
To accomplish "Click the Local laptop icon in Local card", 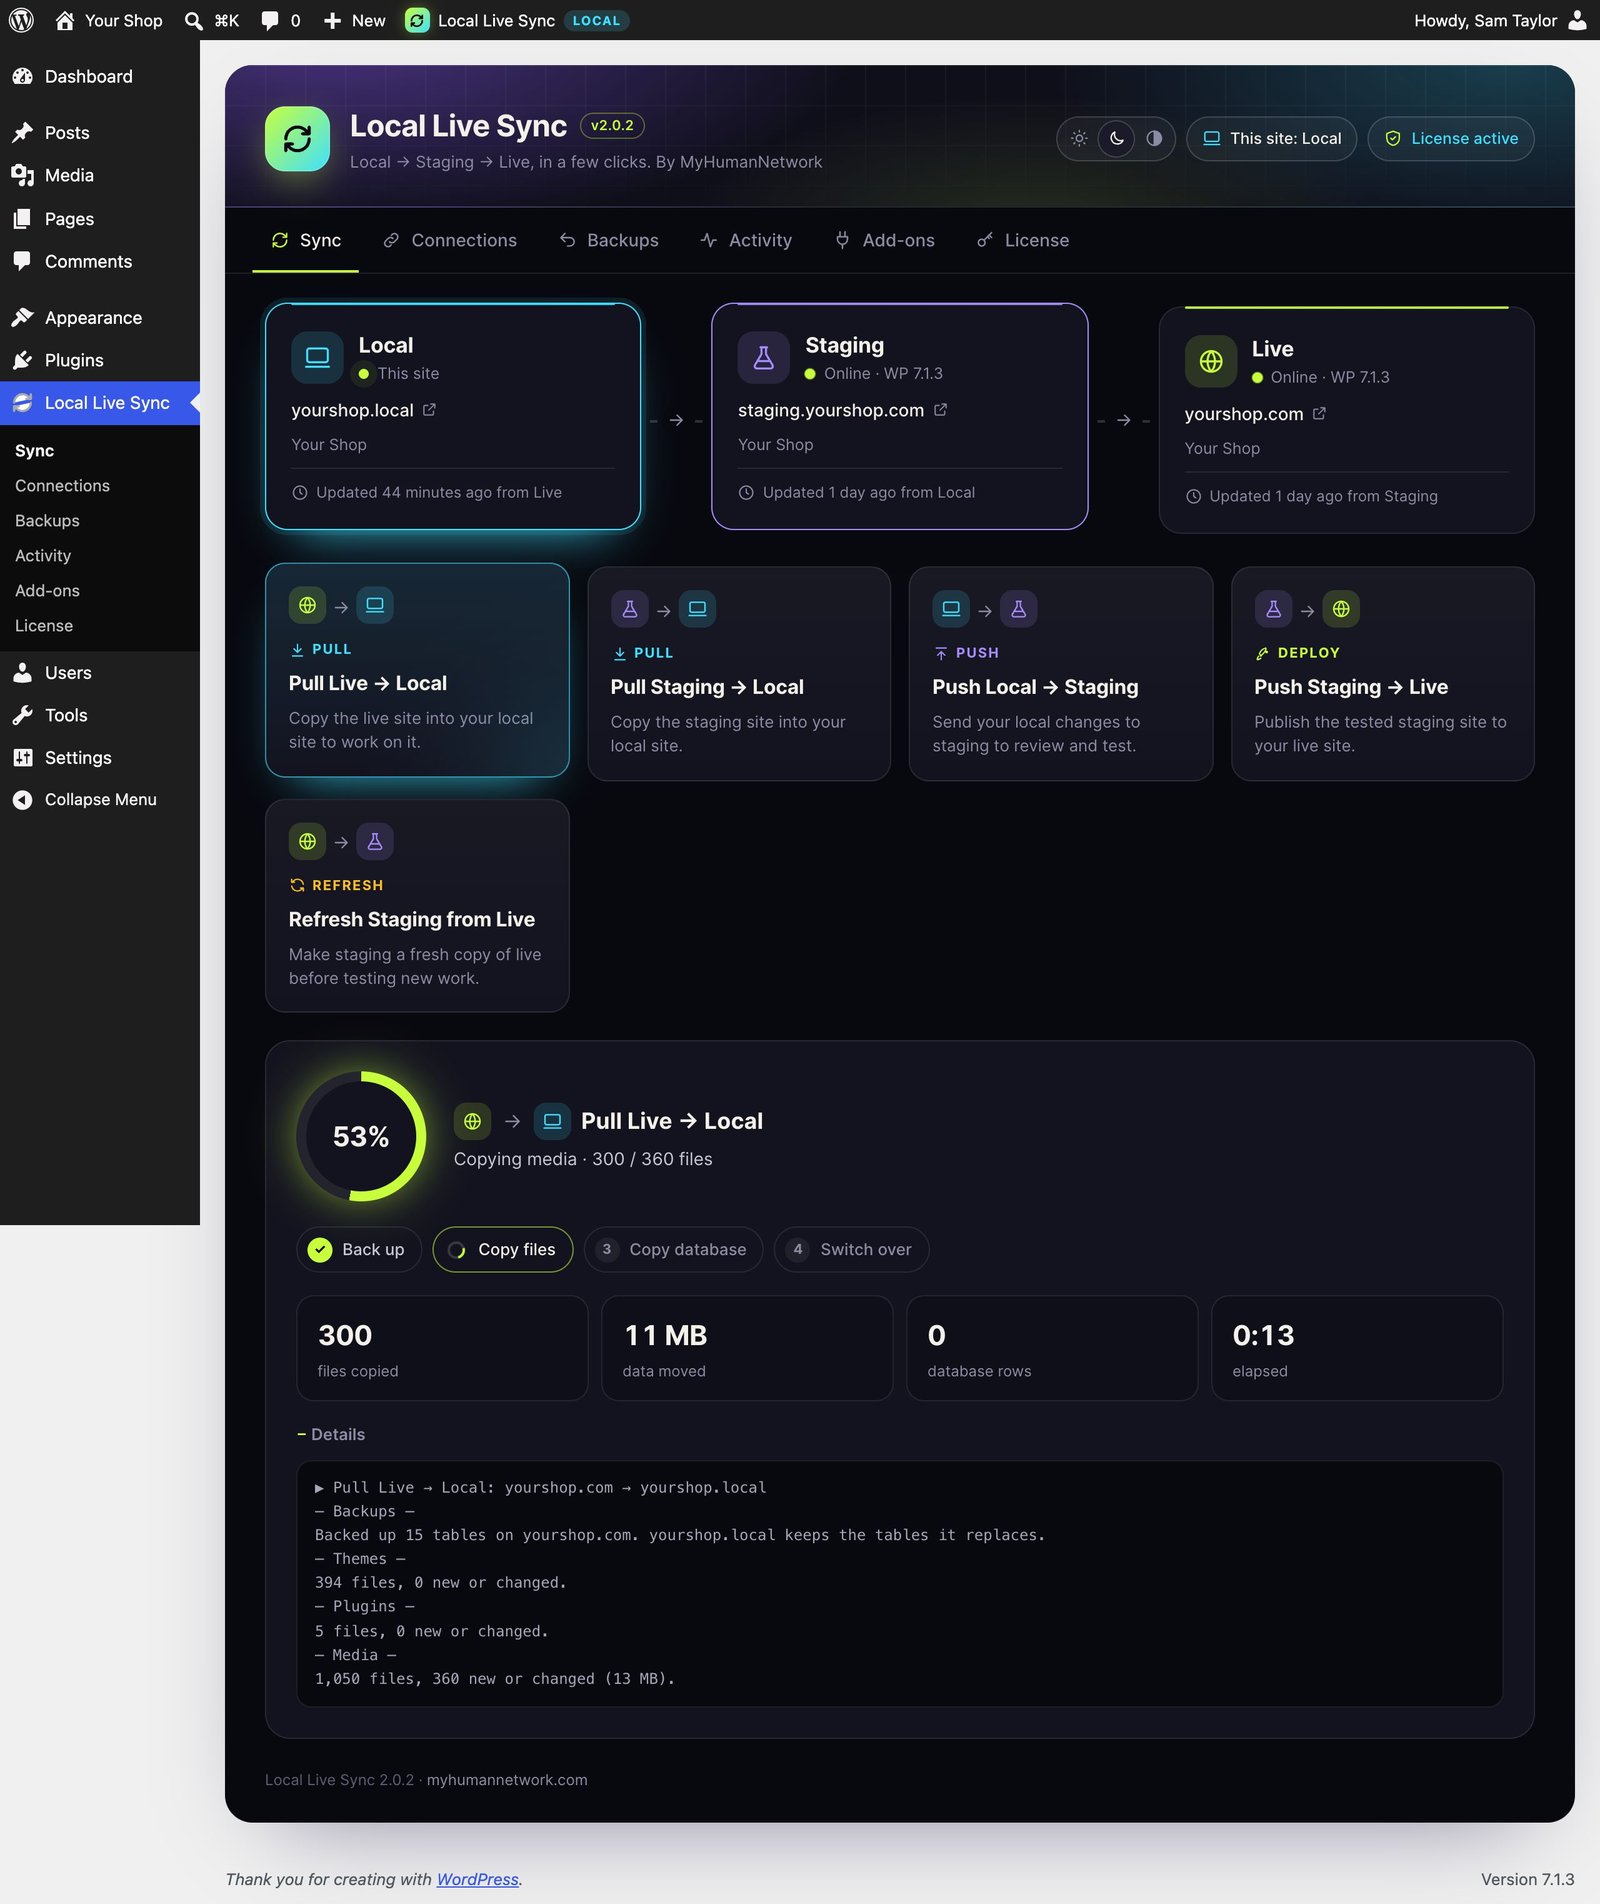I will 317,358.
